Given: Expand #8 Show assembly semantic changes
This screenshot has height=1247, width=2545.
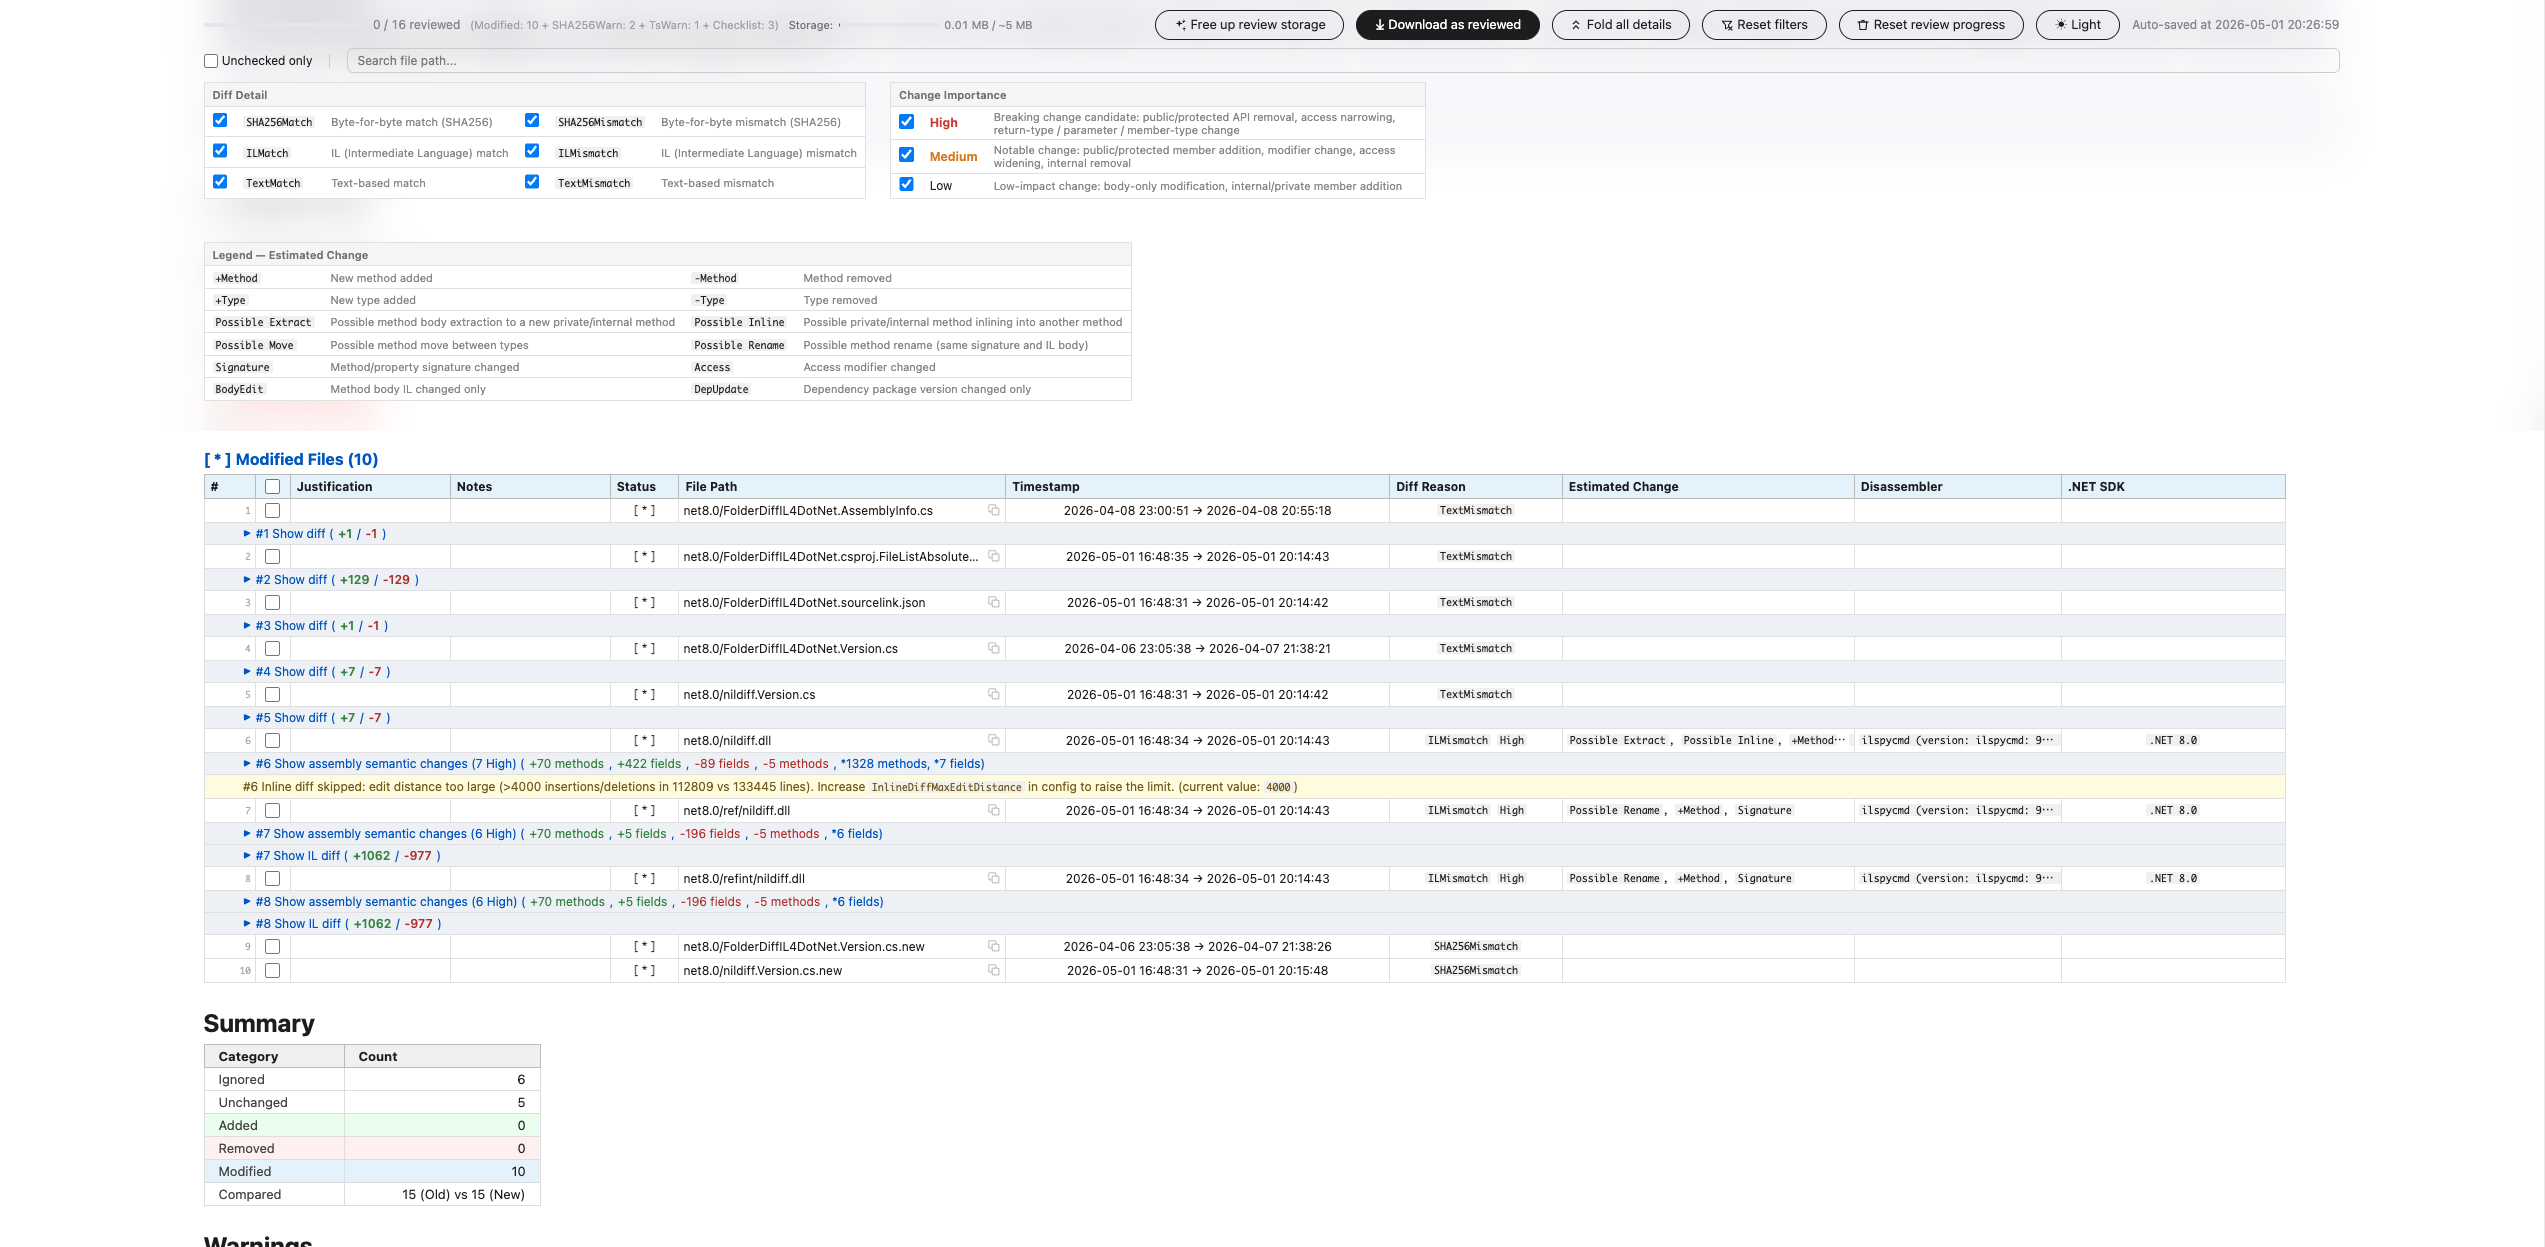Looking at the screenshot, I should click(564, 902).
